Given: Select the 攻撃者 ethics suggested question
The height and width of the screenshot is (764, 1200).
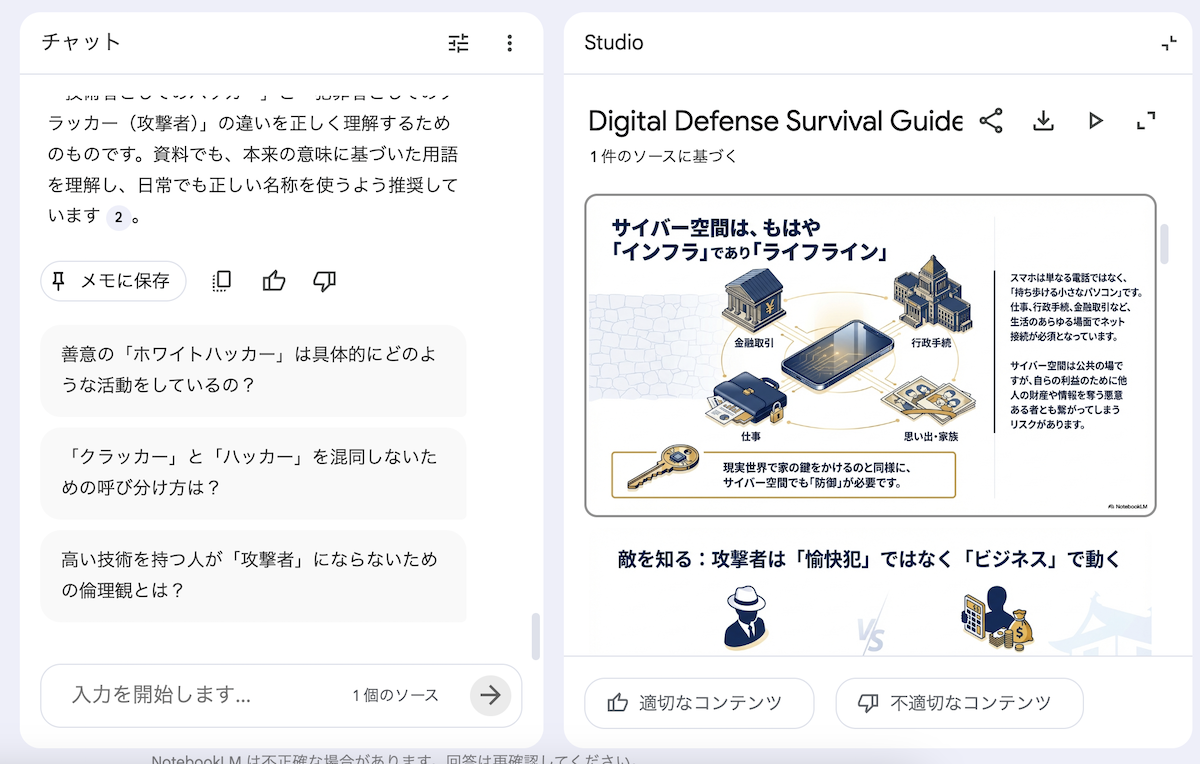Looking at the screenshot, I should click(253, 576).
